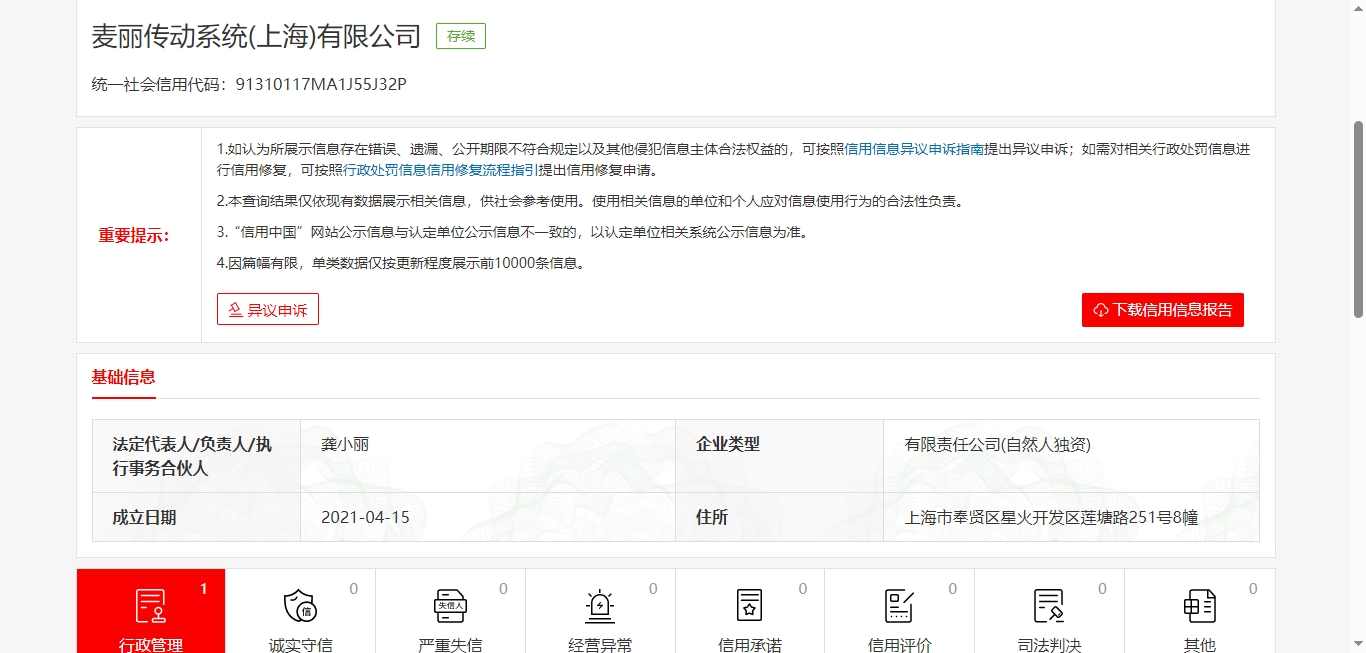This screenshot has width=1366, height=653.
Task: Open the 经营异常 tab
Action: click(600, 611)
